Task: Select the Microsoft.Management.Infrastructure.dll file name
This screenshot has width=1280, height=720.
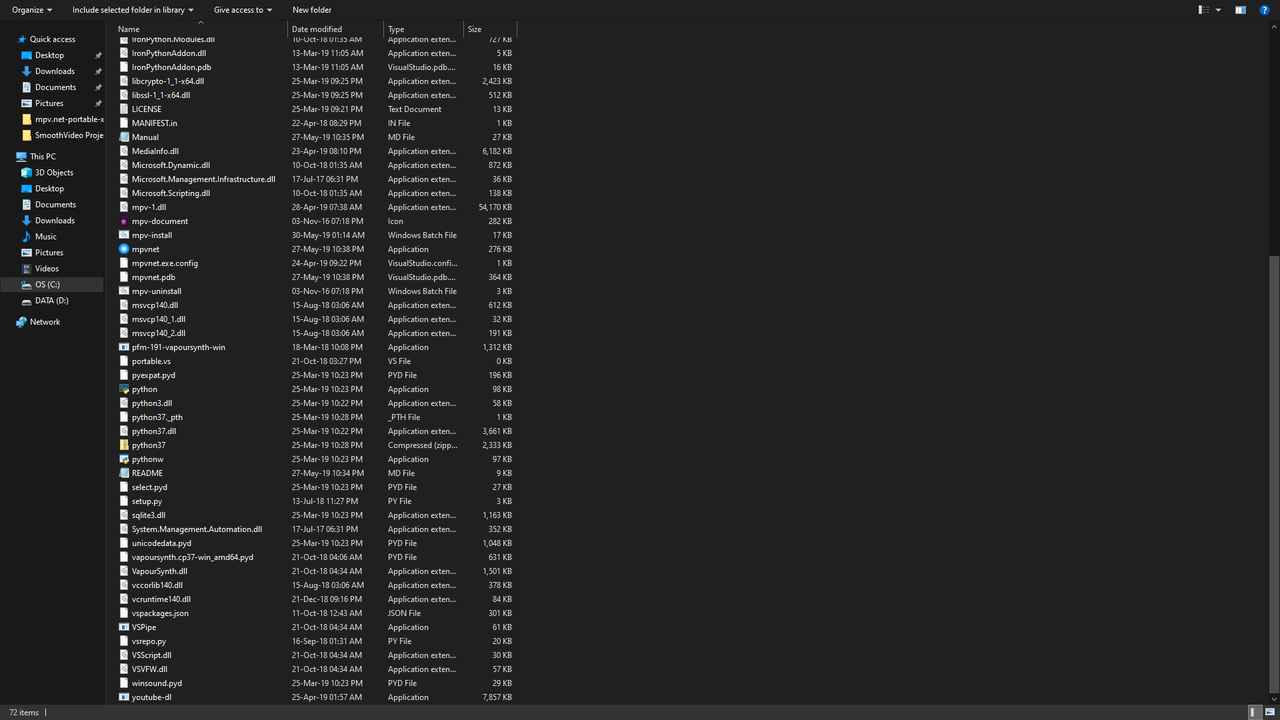Action: click(204, 179)
